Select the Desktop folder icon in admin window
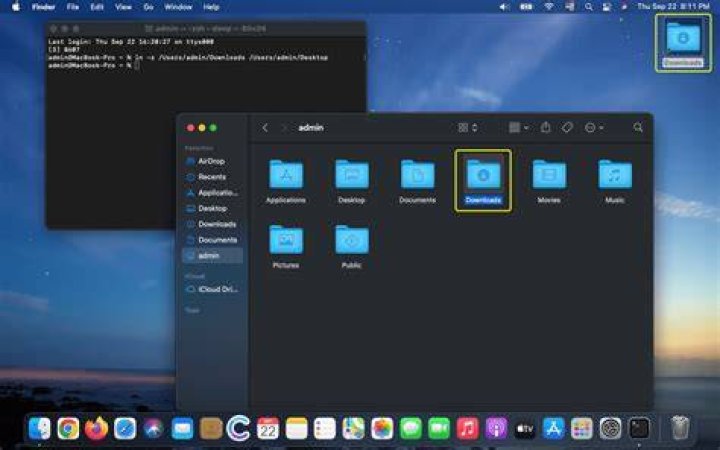This screenshot has width=720, height=450. [352, 181]
